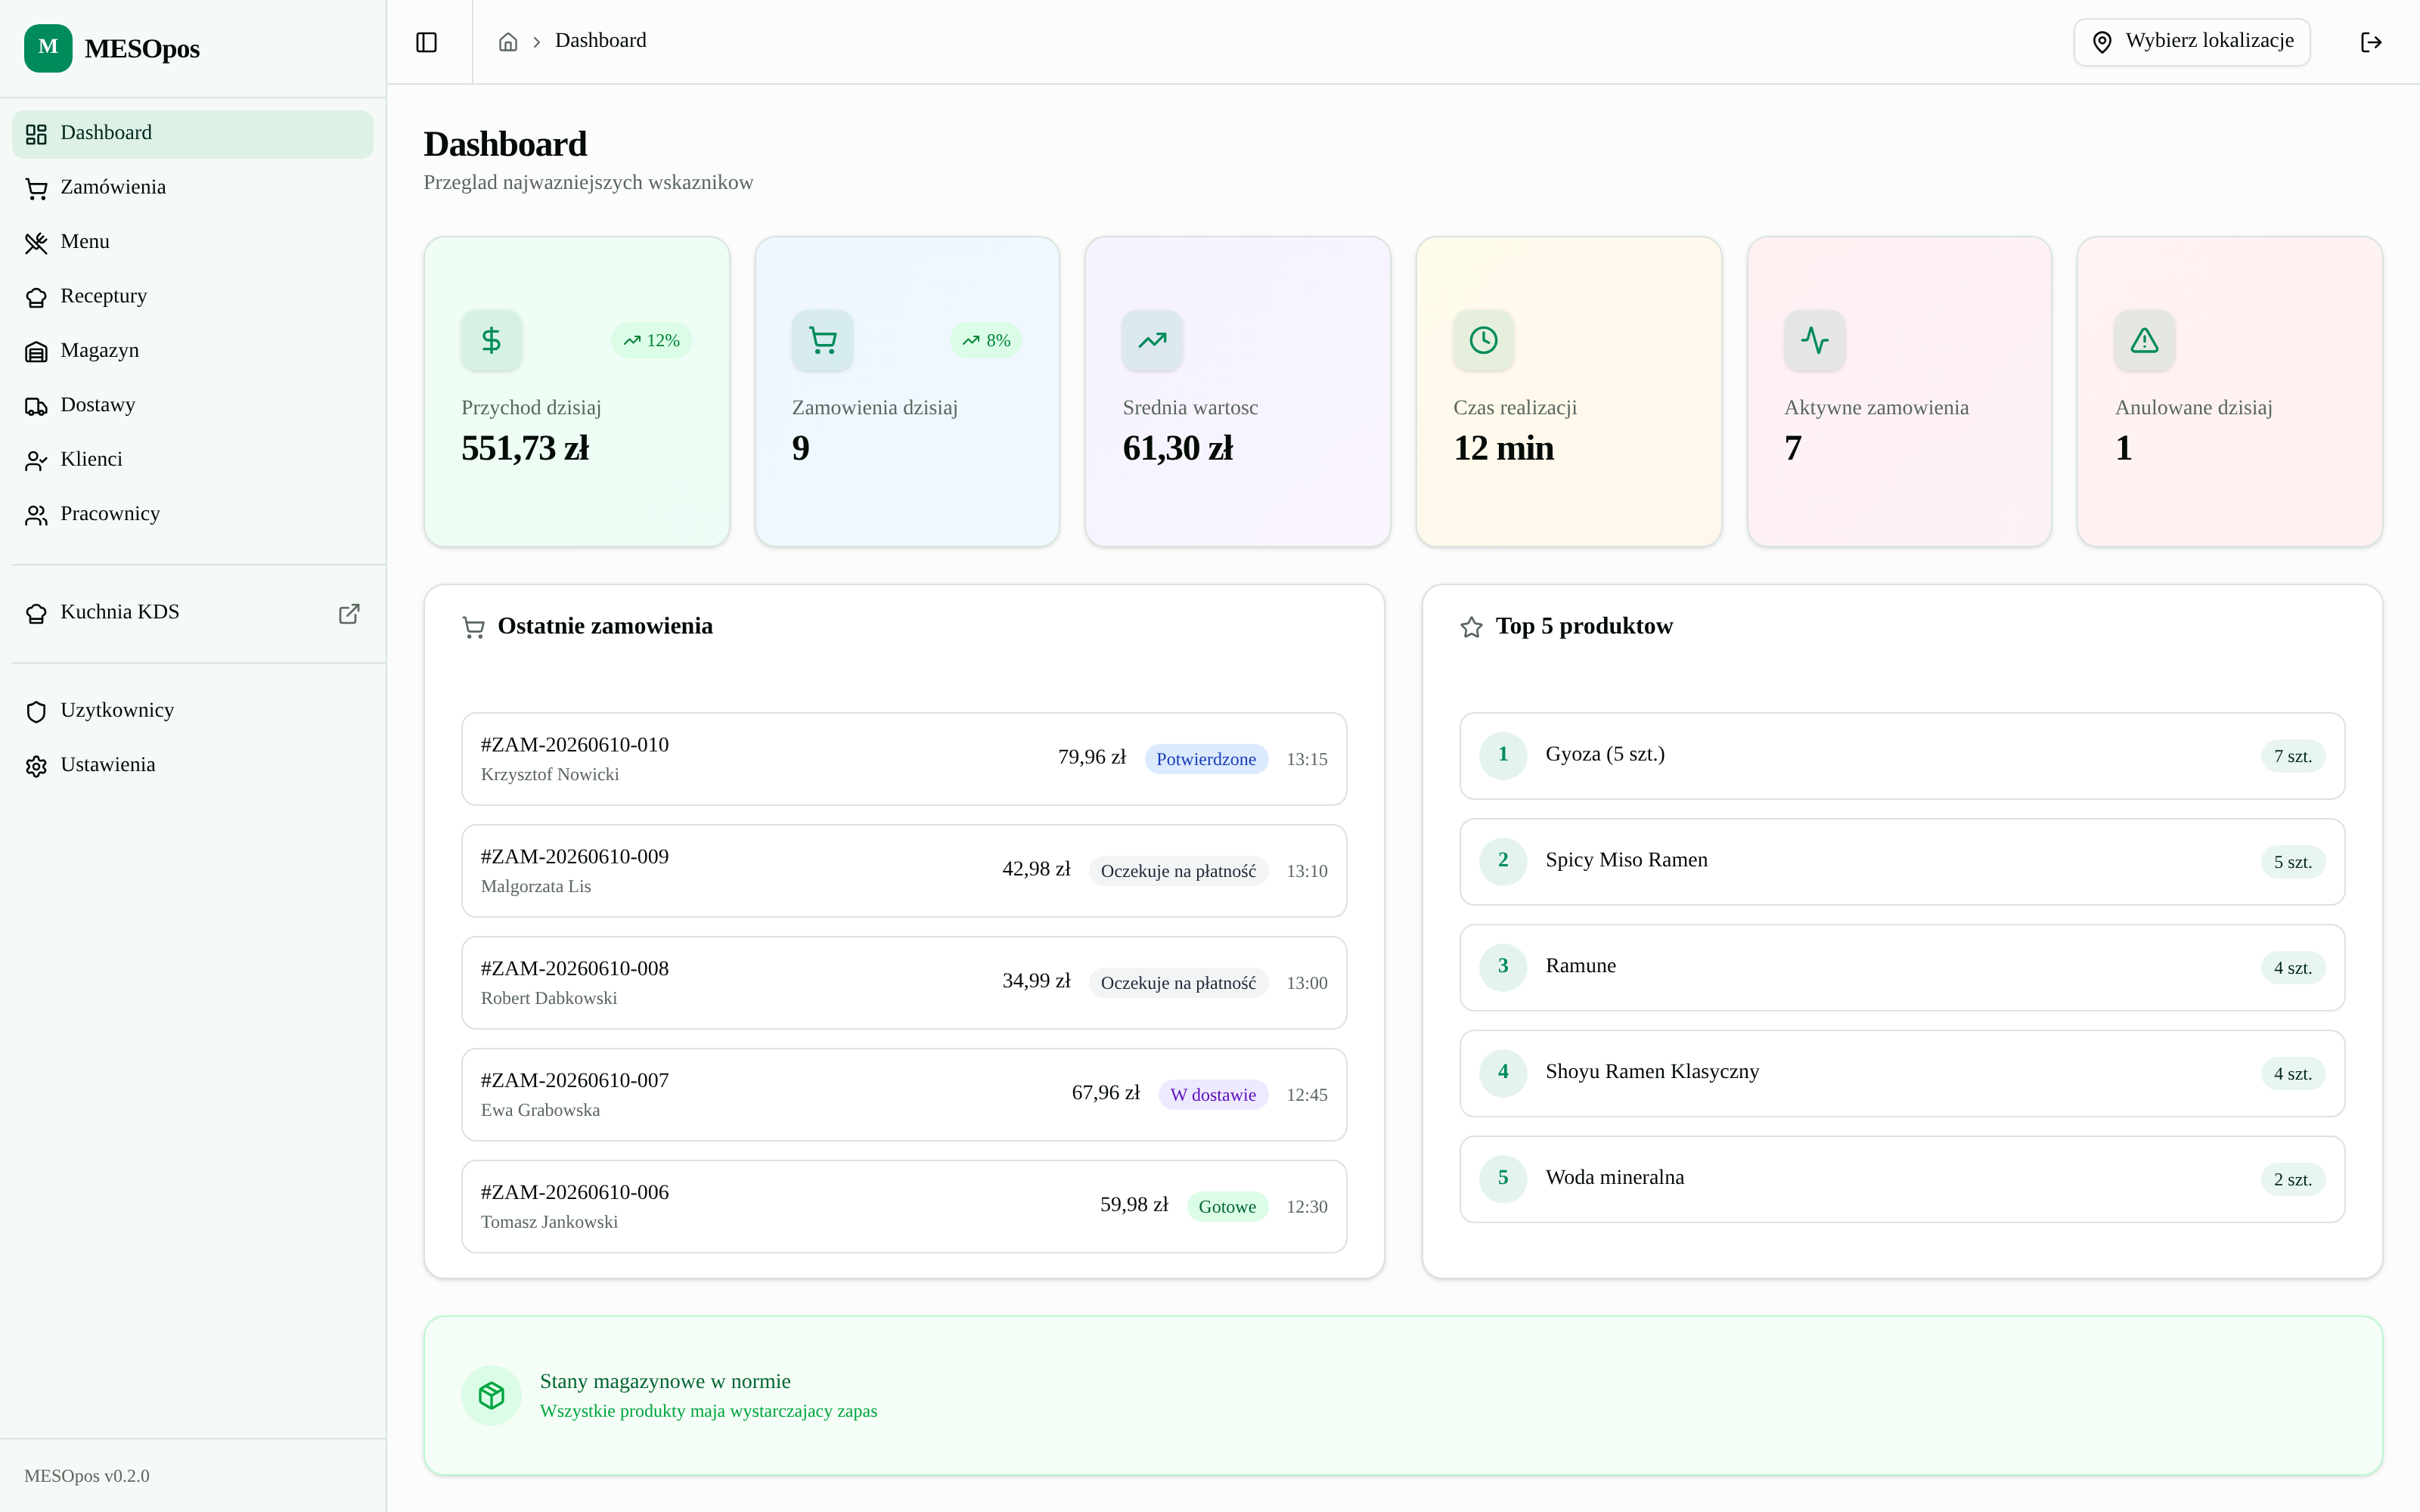Viewport: 2420px width, 1512px height.
Task: Click the dollar icon on Przychod card
Action: (491, 340)
